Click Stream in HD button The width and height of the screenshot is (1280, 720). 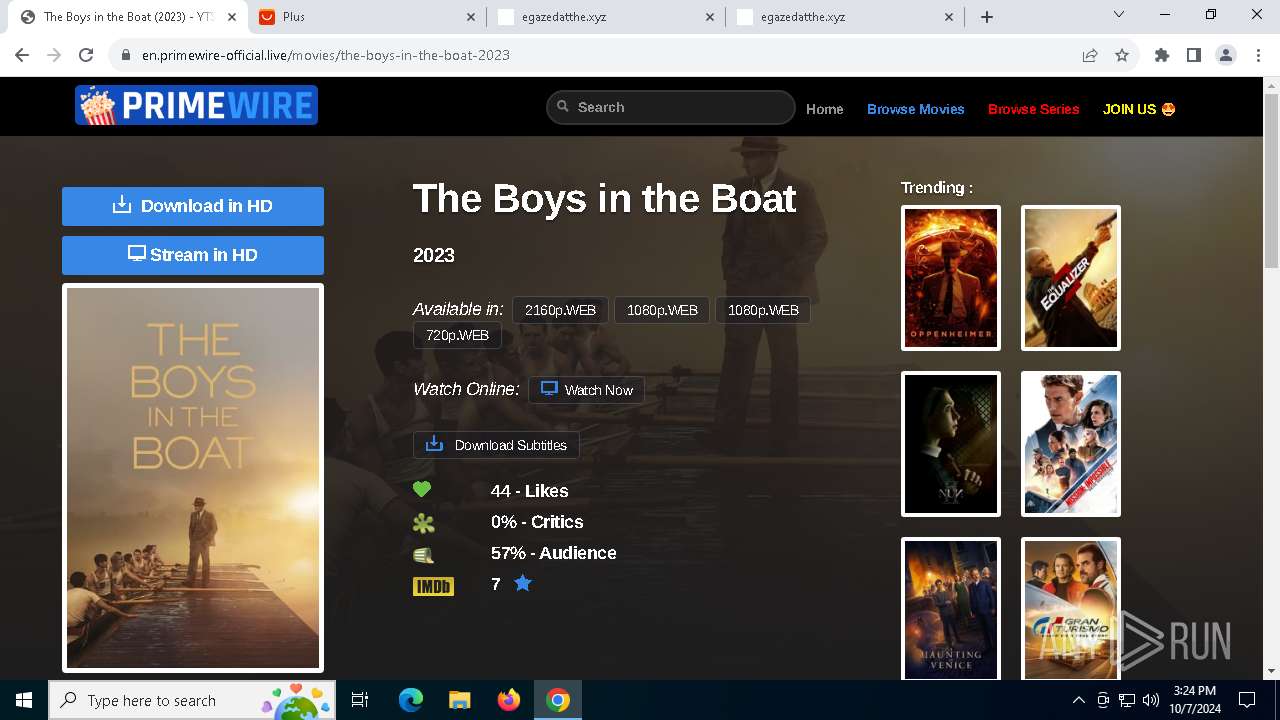(x=193, y=255)
